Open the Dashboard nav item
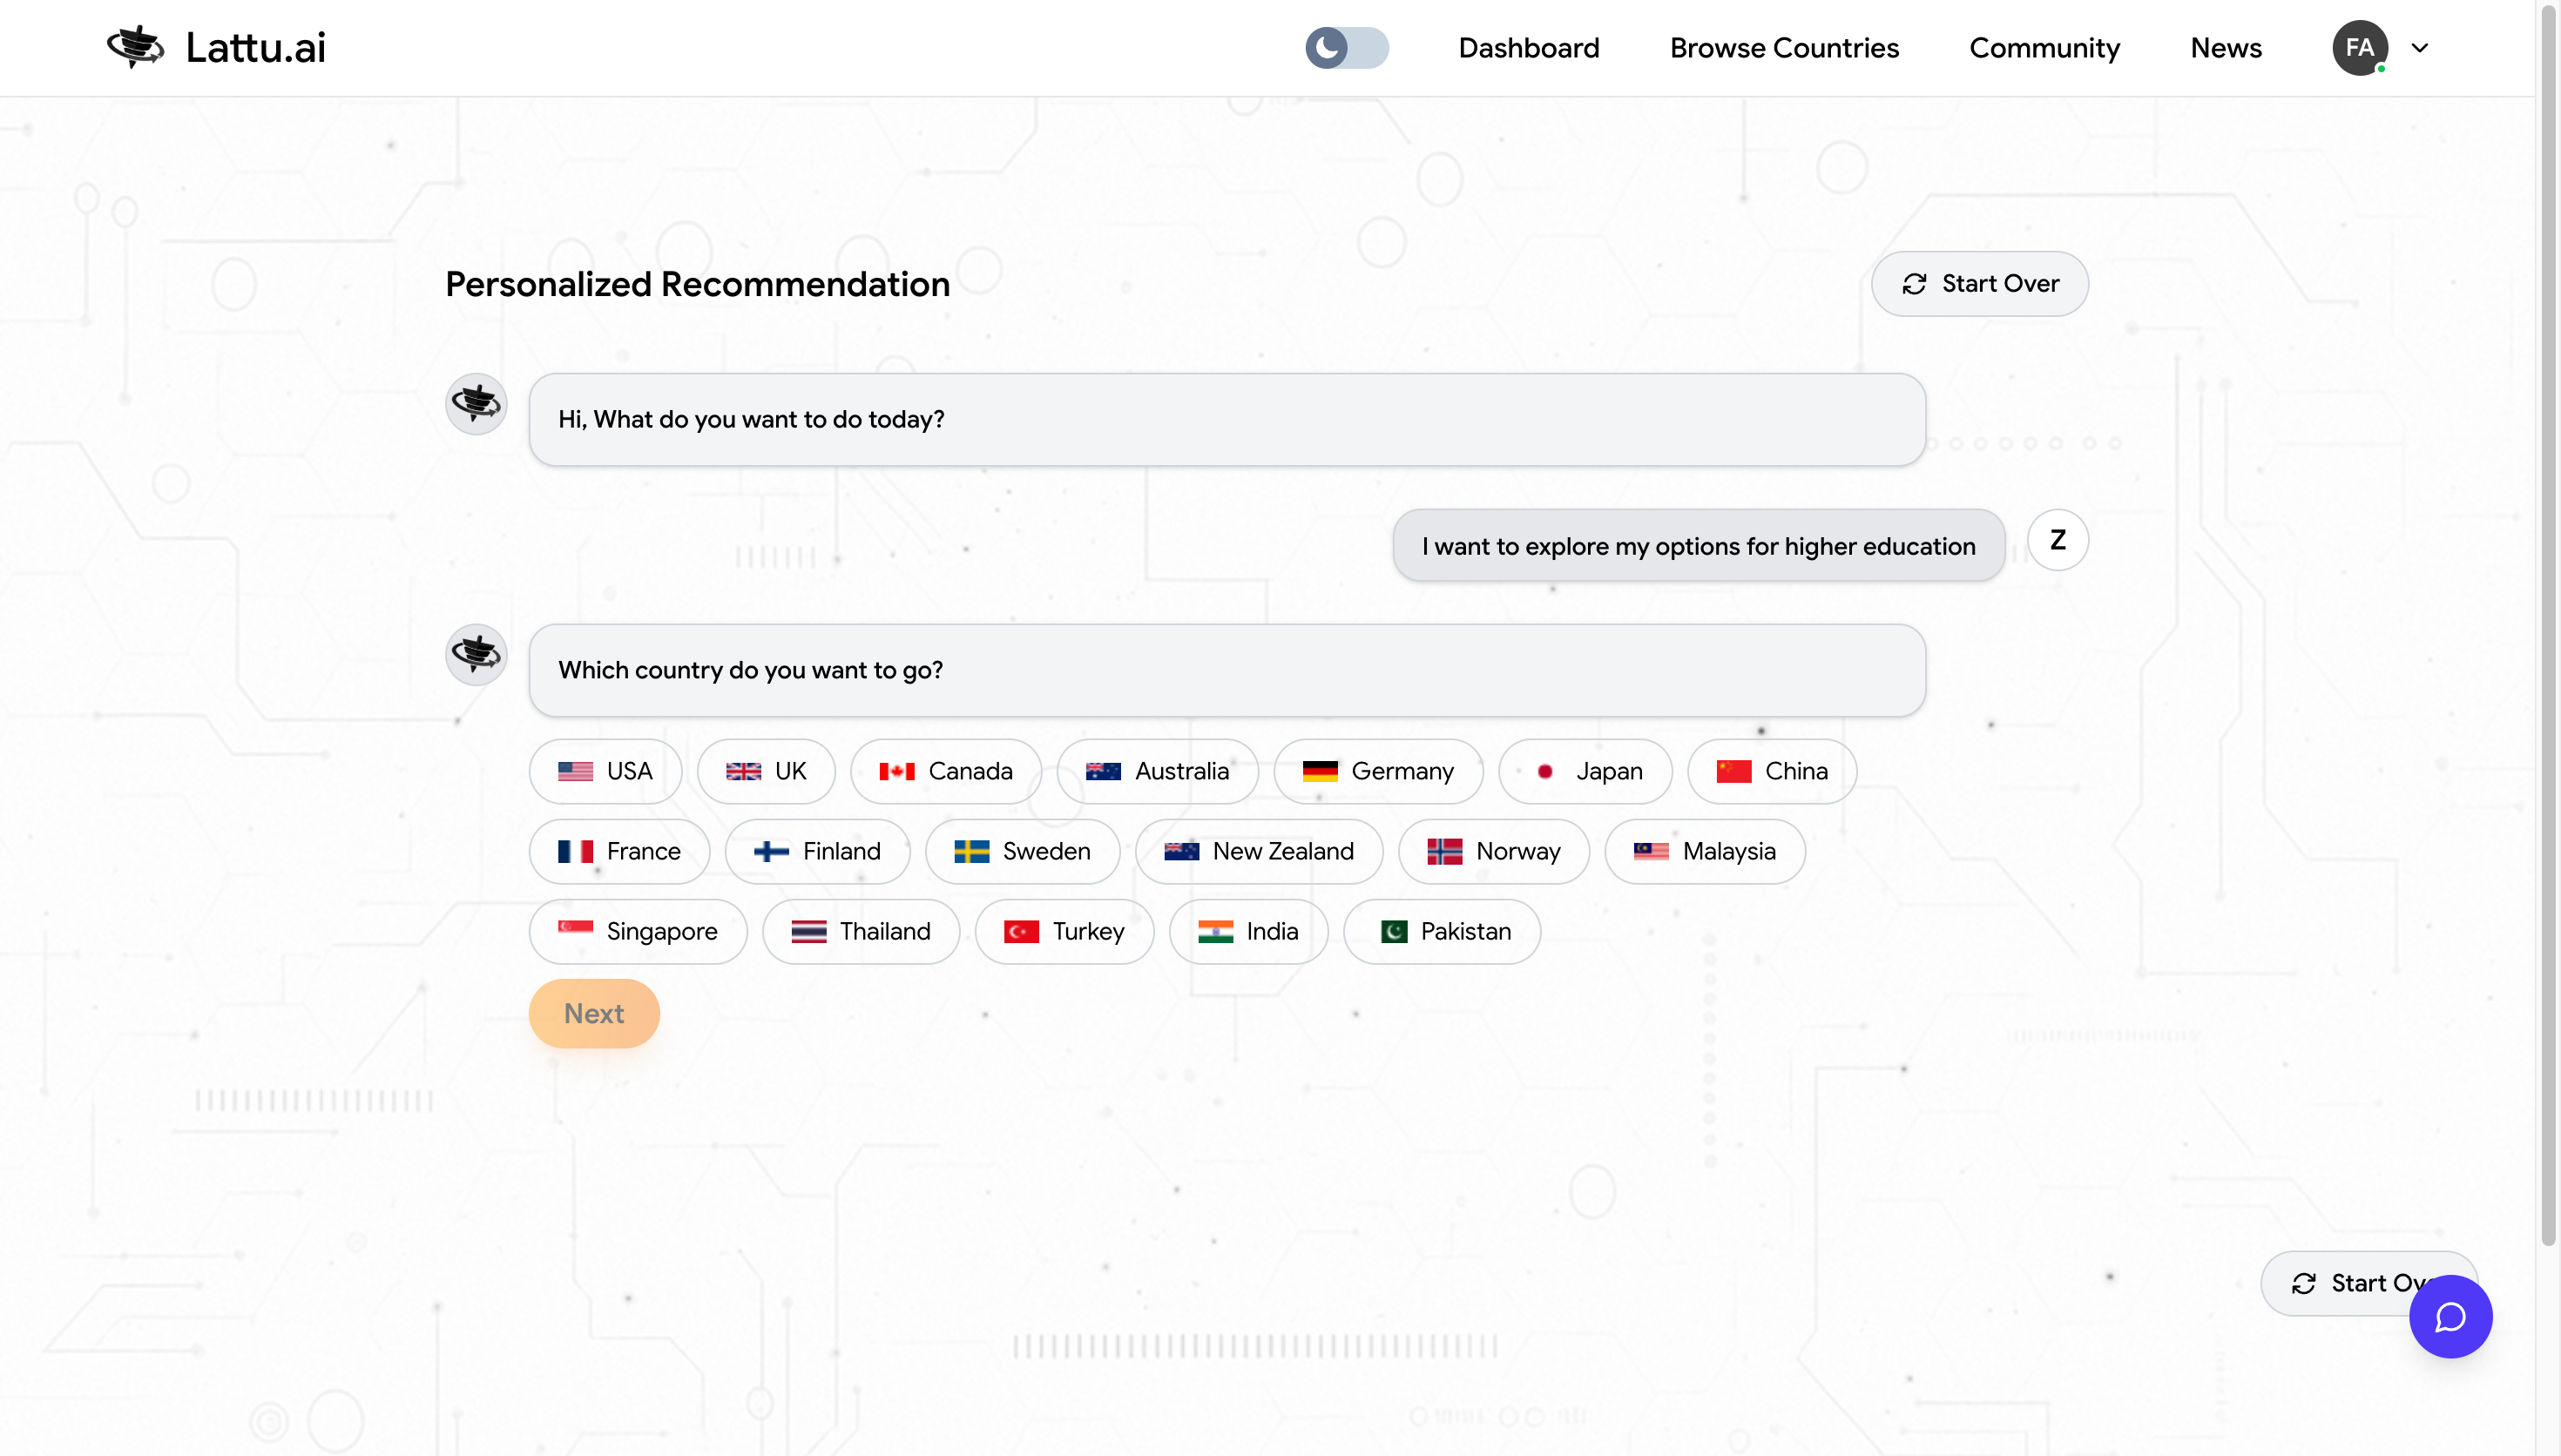 pos(1528,47)
